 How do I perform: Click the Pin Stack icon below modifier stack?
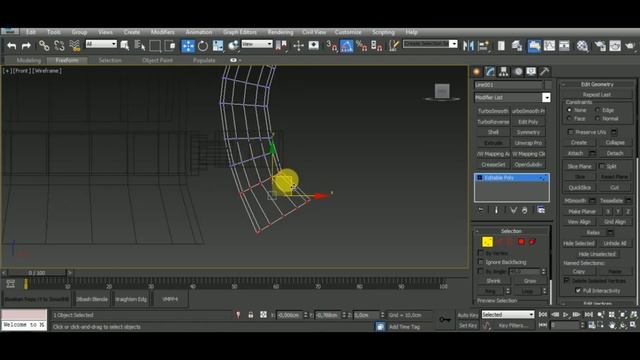tap(481, 210)
